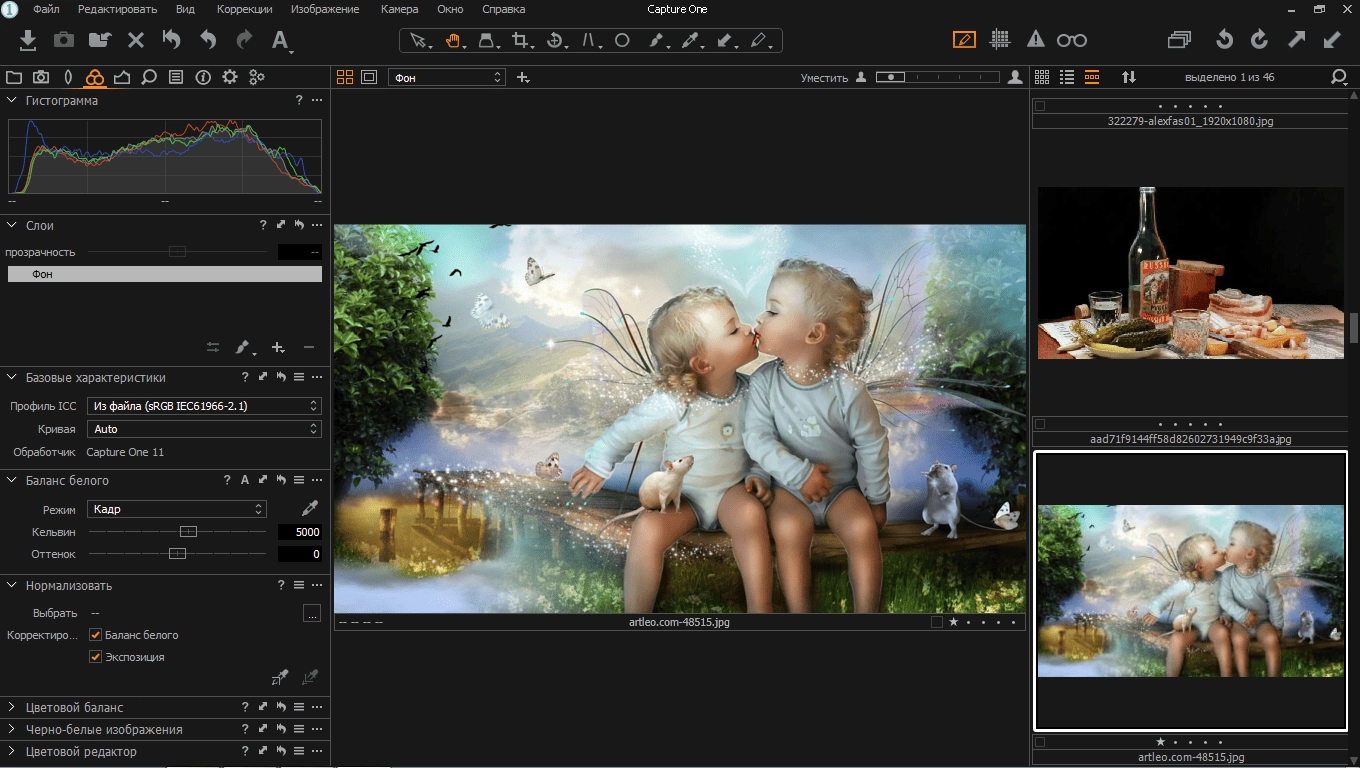Click the Undo arrow icon
This screenshot has width=1360, height=768.
click(208, 40)
